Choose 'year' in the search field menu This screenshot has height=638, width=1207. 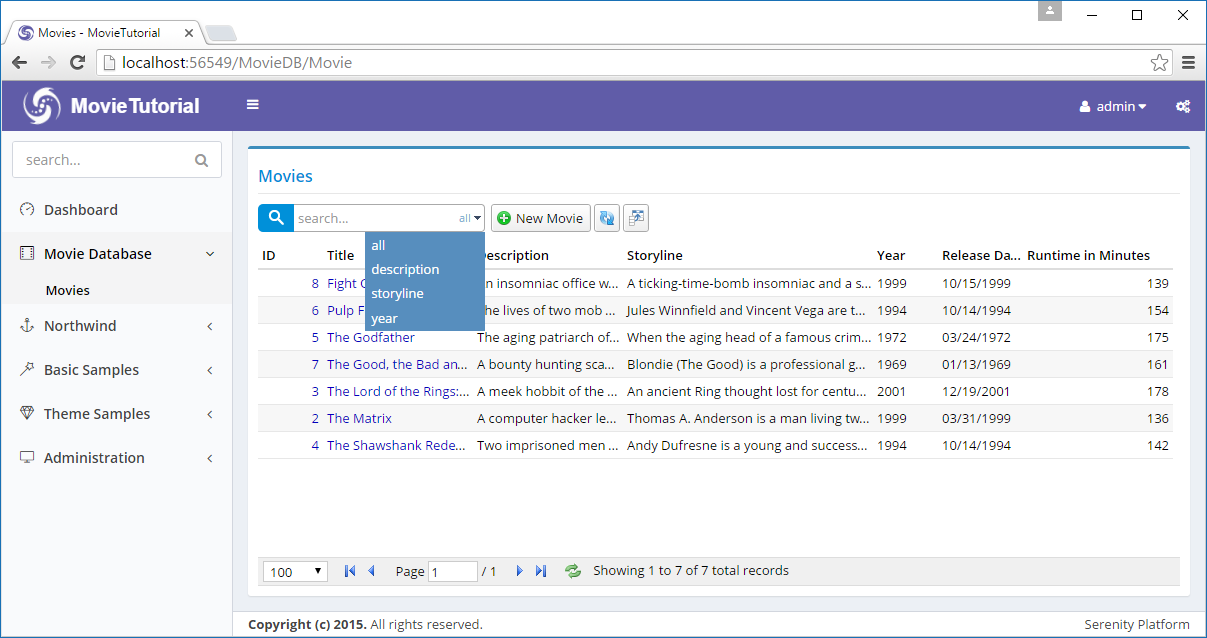(x=384, y=319)
